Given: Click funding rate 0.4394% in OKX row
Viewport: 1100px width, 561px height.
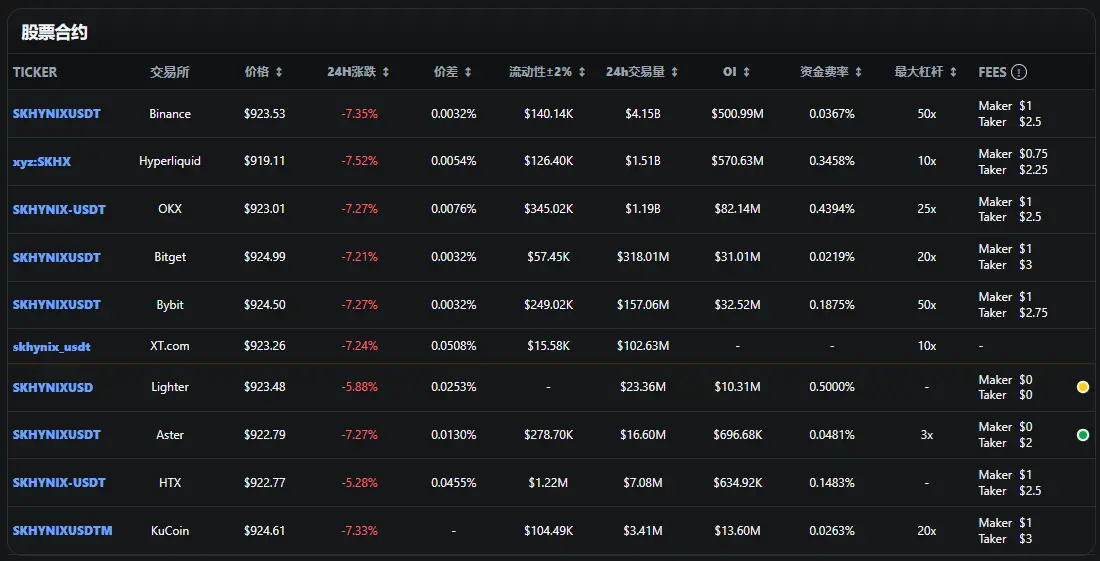Looking at the screenshot, I should [x=832, y=209].
